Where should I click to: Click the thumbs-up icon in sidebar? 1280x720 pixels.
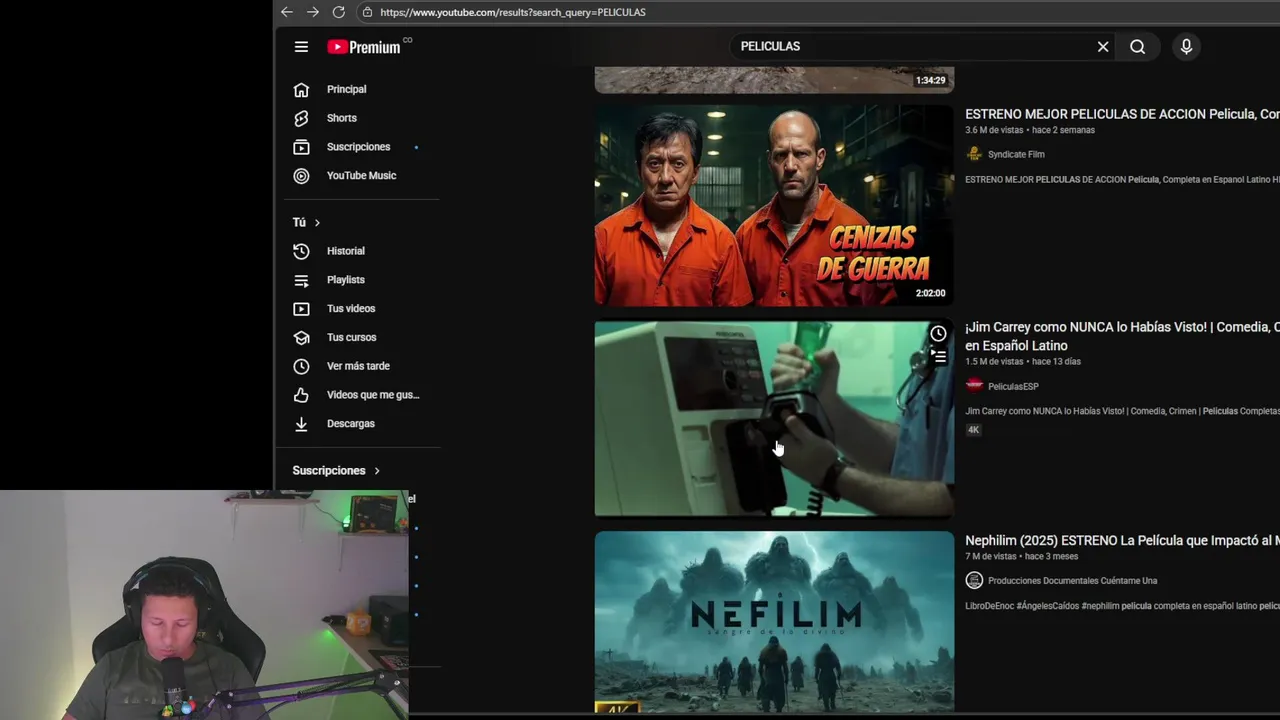point(301,395)
